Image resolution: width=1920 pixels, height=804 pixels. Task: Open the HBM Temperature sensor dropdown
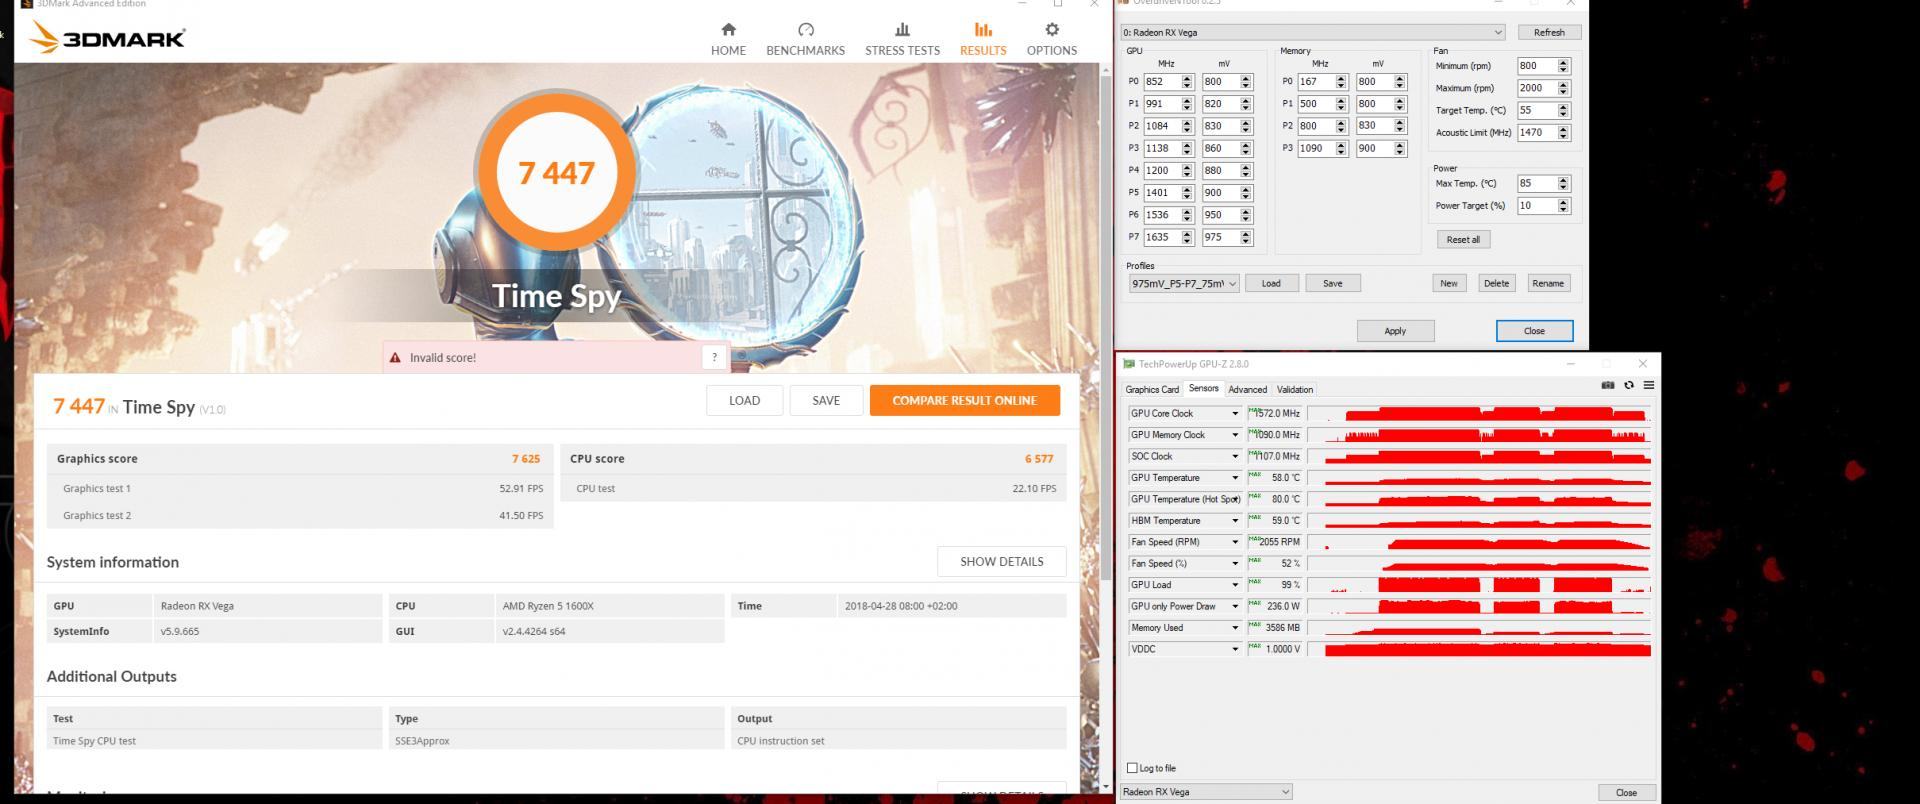pos(1235,521)
